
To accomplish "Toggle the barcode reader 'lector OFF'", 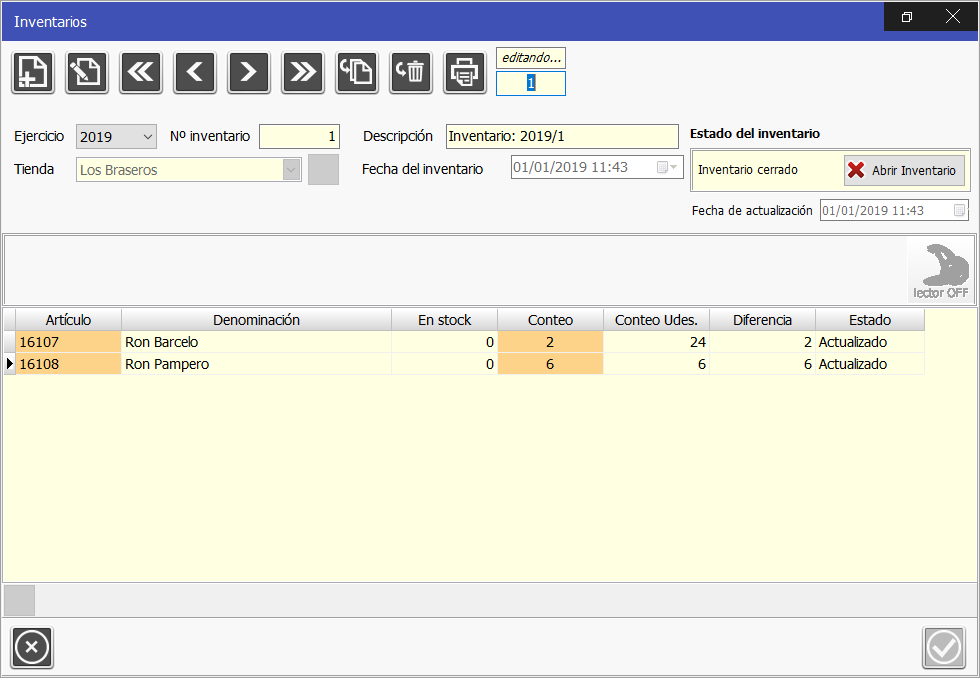I will click(940, 271).
